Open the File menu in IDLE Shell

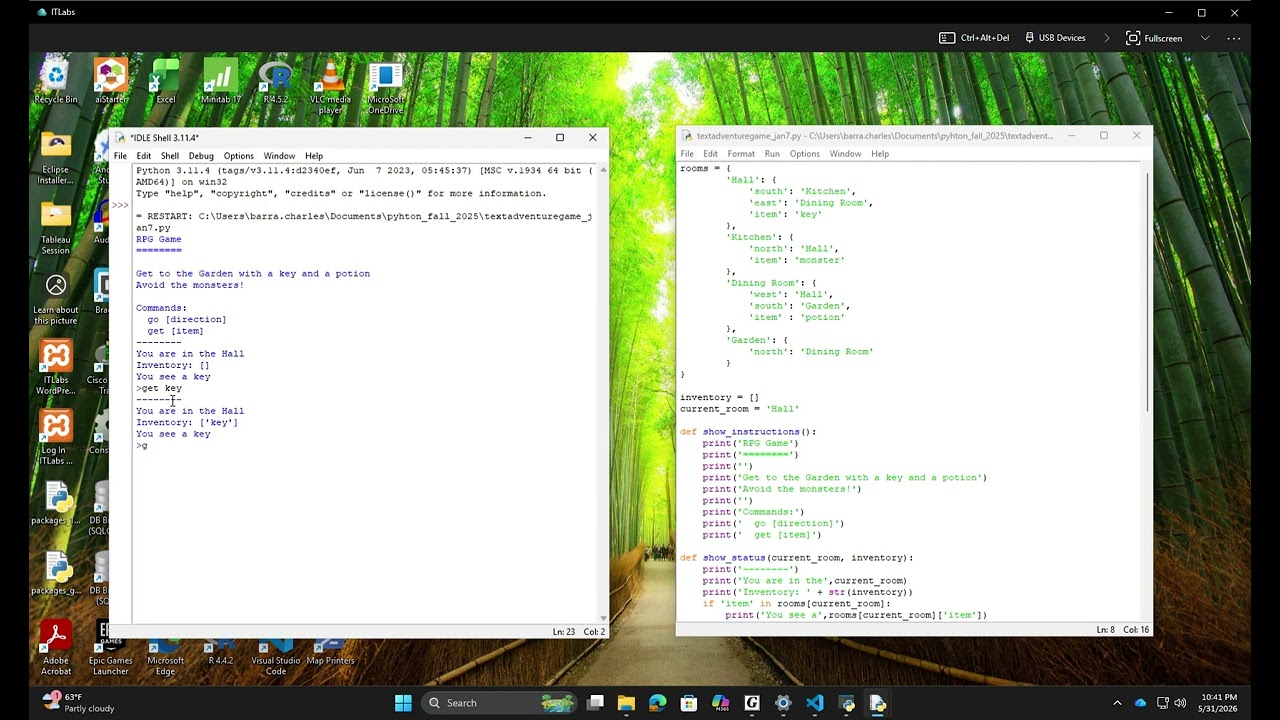[120, 156]
